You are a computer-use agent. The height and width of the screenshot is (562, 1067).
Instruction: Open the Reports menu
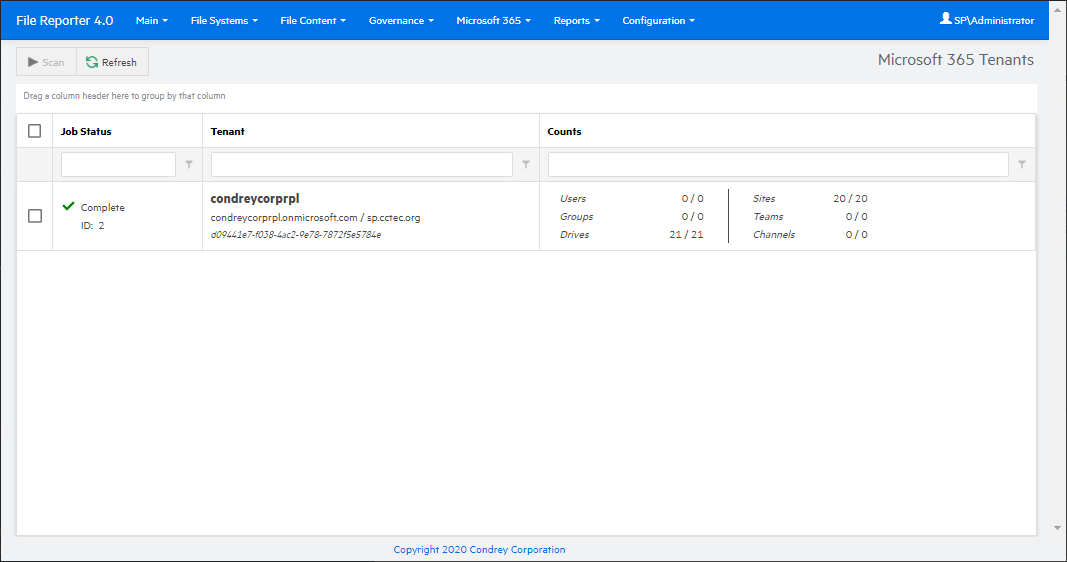click(576, 20)
